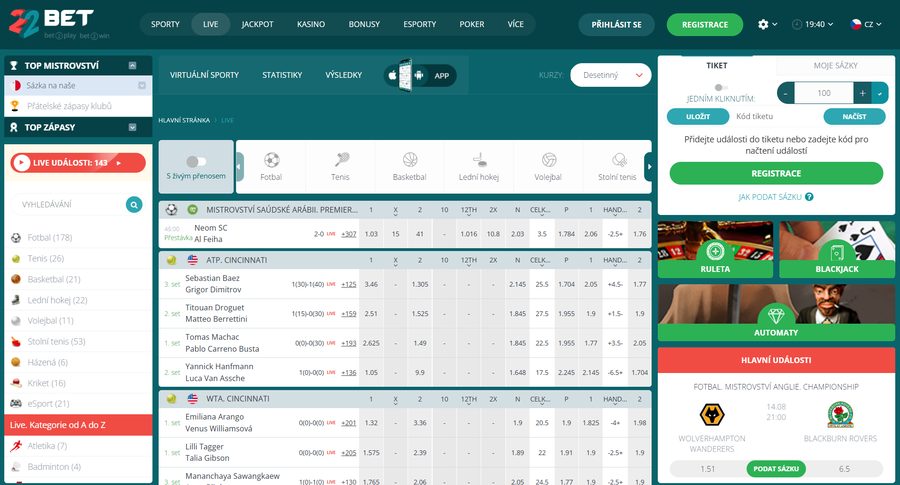The image size is (900, 485).
Task: Click the ULOŽIT ticket button
Action: 698,117
